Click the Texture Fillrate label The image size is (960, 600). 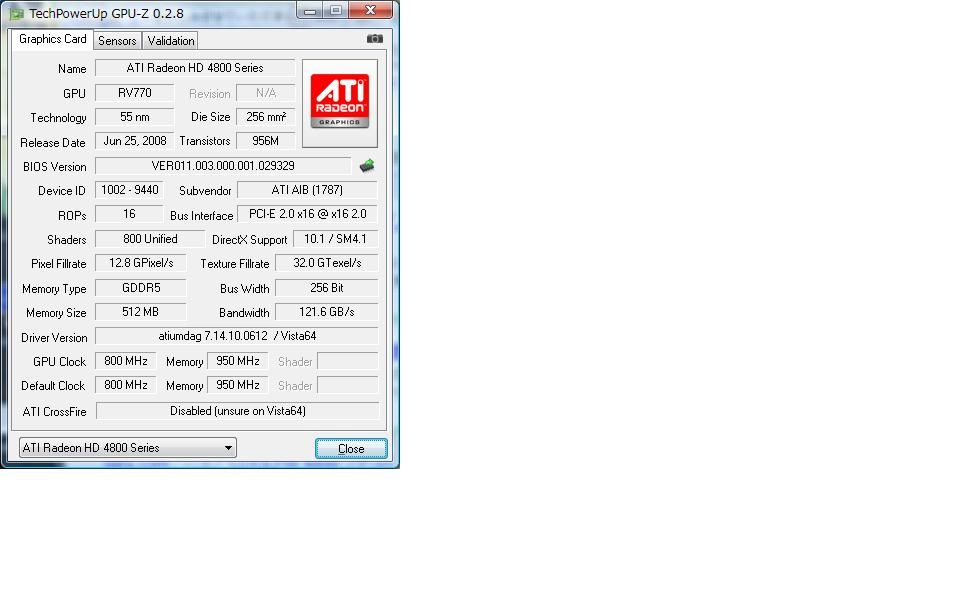tap(234, 264)
